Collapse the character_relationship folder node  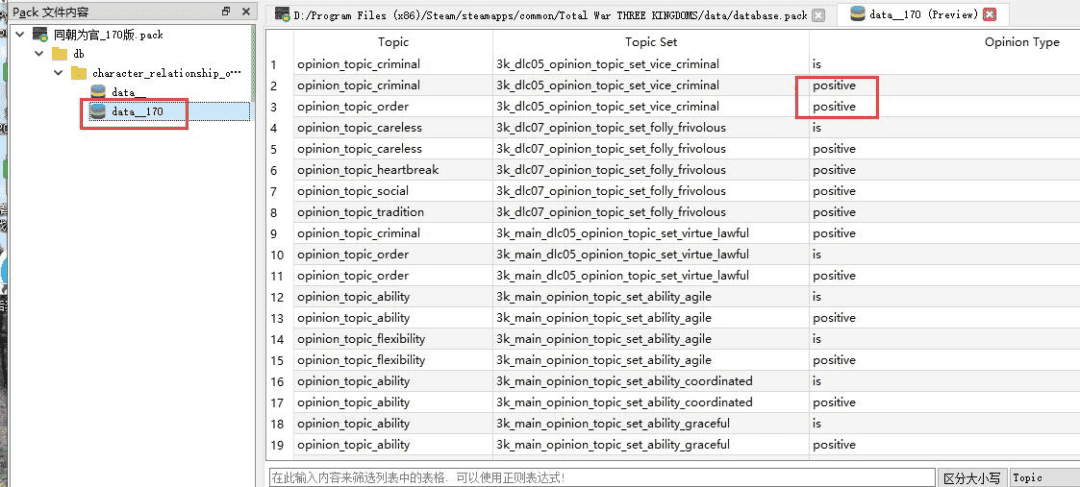(x=58, y=73)
